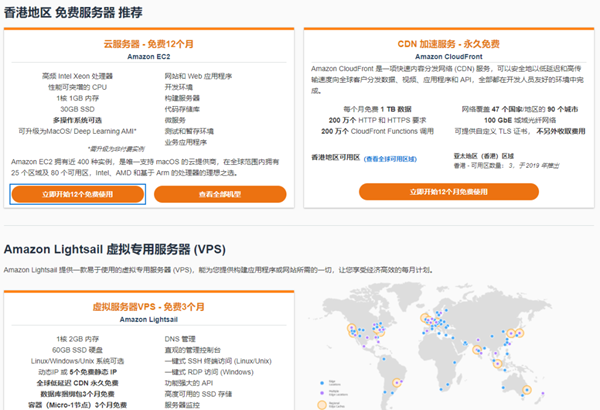Click the Amazon Lightsail card subtitle
This screenshot has height=410, width=600.
148,320
